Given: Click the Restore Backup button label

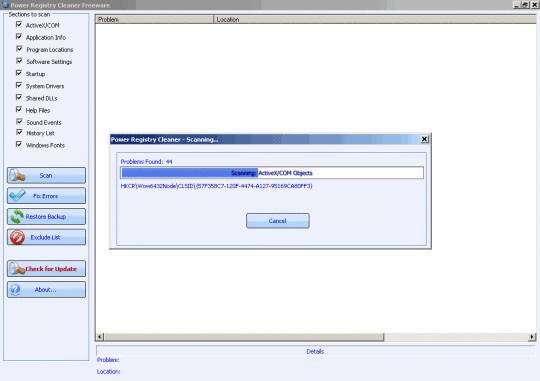Looking at the screenshot, I should [x=46, y=217].
